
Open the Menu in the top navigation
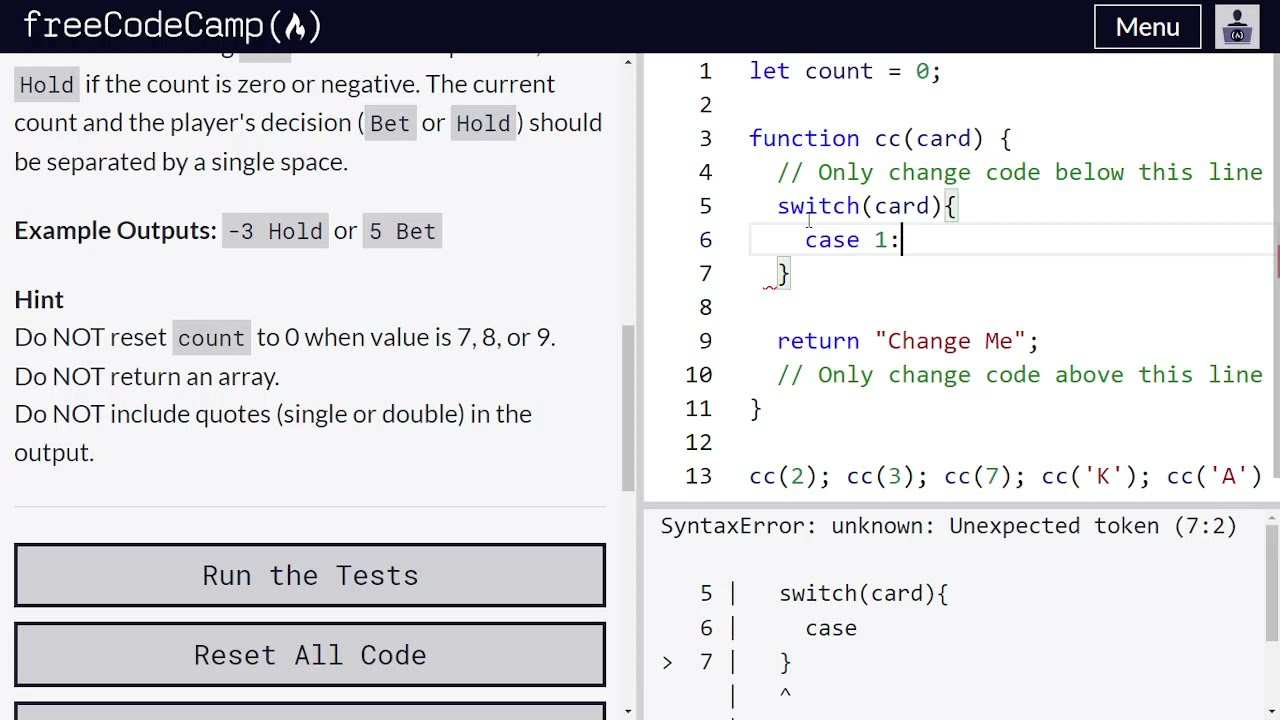pos(1147,27)
